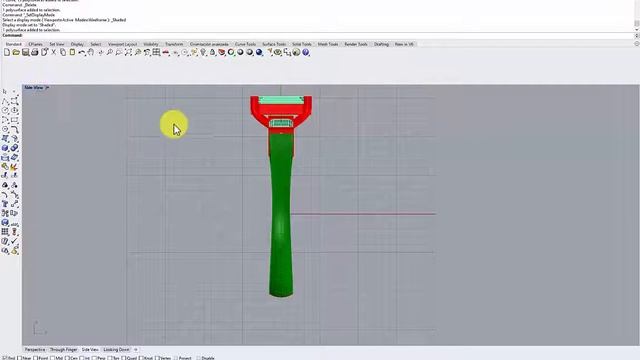Click the Side View viewport tab at bottom

click(x=90, y=350)
